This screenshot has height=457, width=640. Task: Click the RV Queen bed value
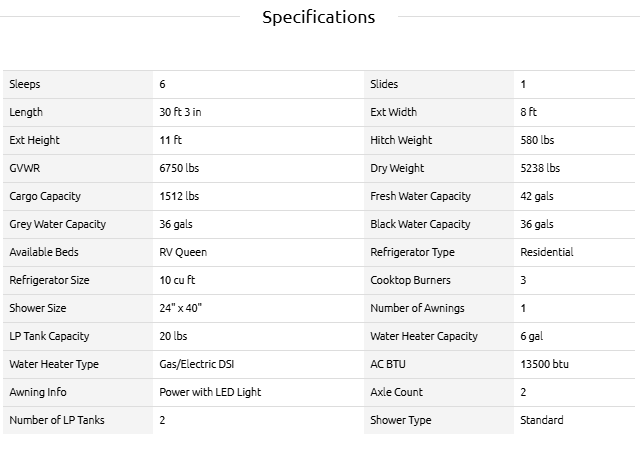coord(183,253)
